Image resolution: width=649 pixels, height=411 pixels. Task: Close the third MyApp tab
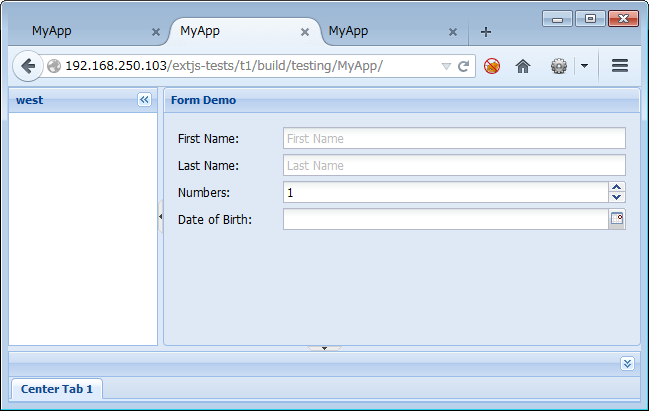click(x=453, y=32)
